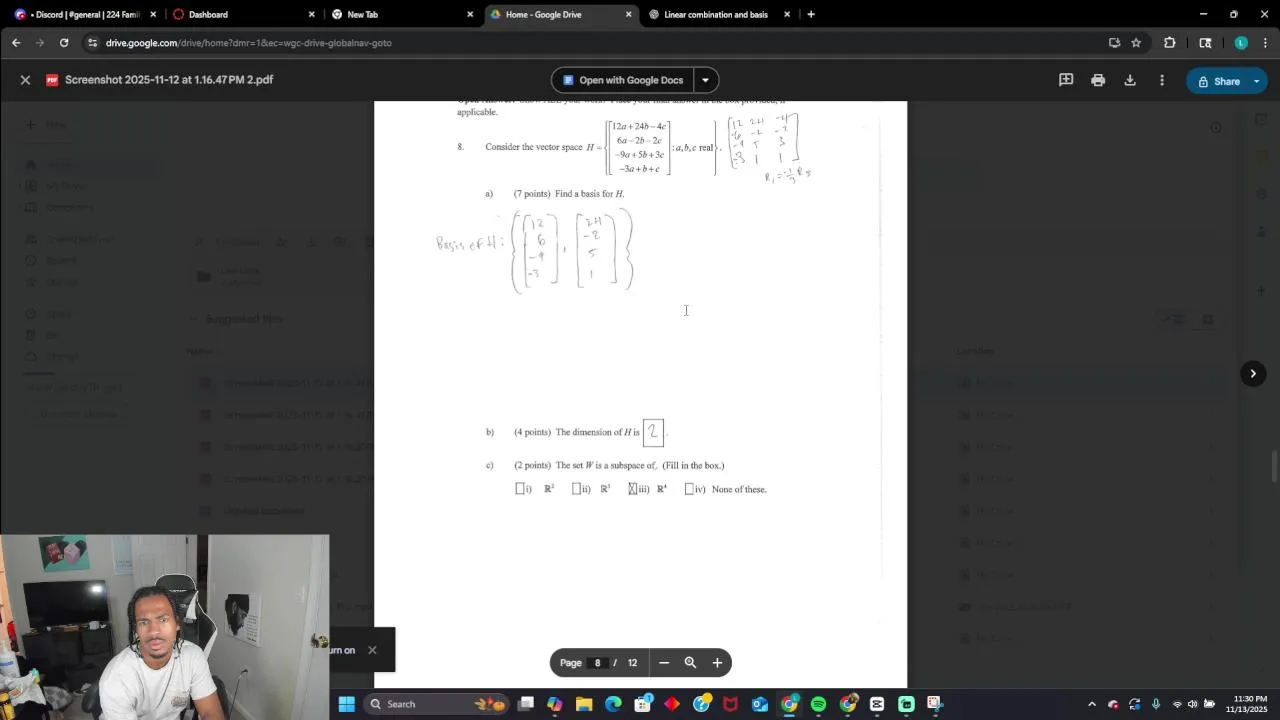Go back in browser history
Viewport: 1280px width, 720px height.
(16, 43)
